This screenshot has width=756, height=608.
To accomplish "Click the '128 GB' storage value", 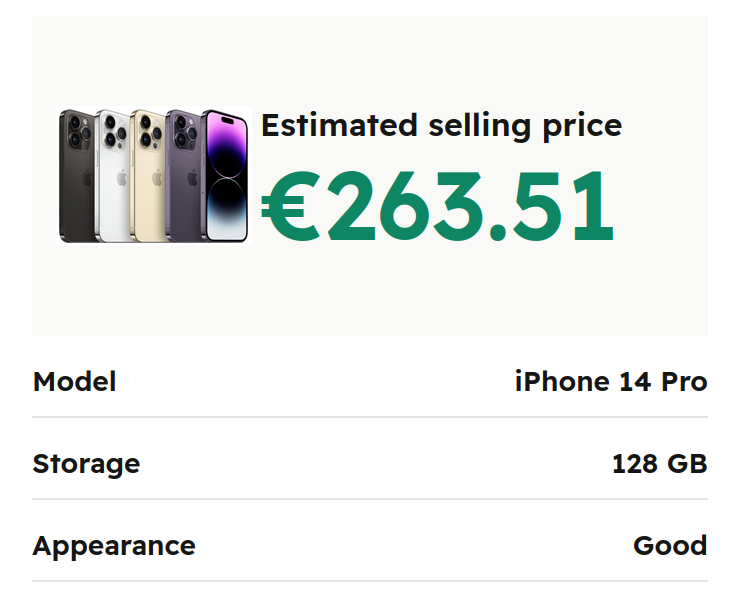I will [659, 464].
